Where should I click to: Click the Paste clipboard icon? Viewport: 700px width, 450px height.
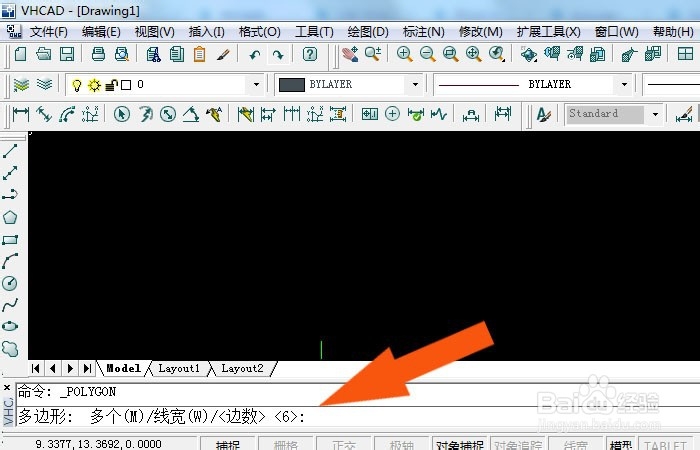tap(200, 54)
